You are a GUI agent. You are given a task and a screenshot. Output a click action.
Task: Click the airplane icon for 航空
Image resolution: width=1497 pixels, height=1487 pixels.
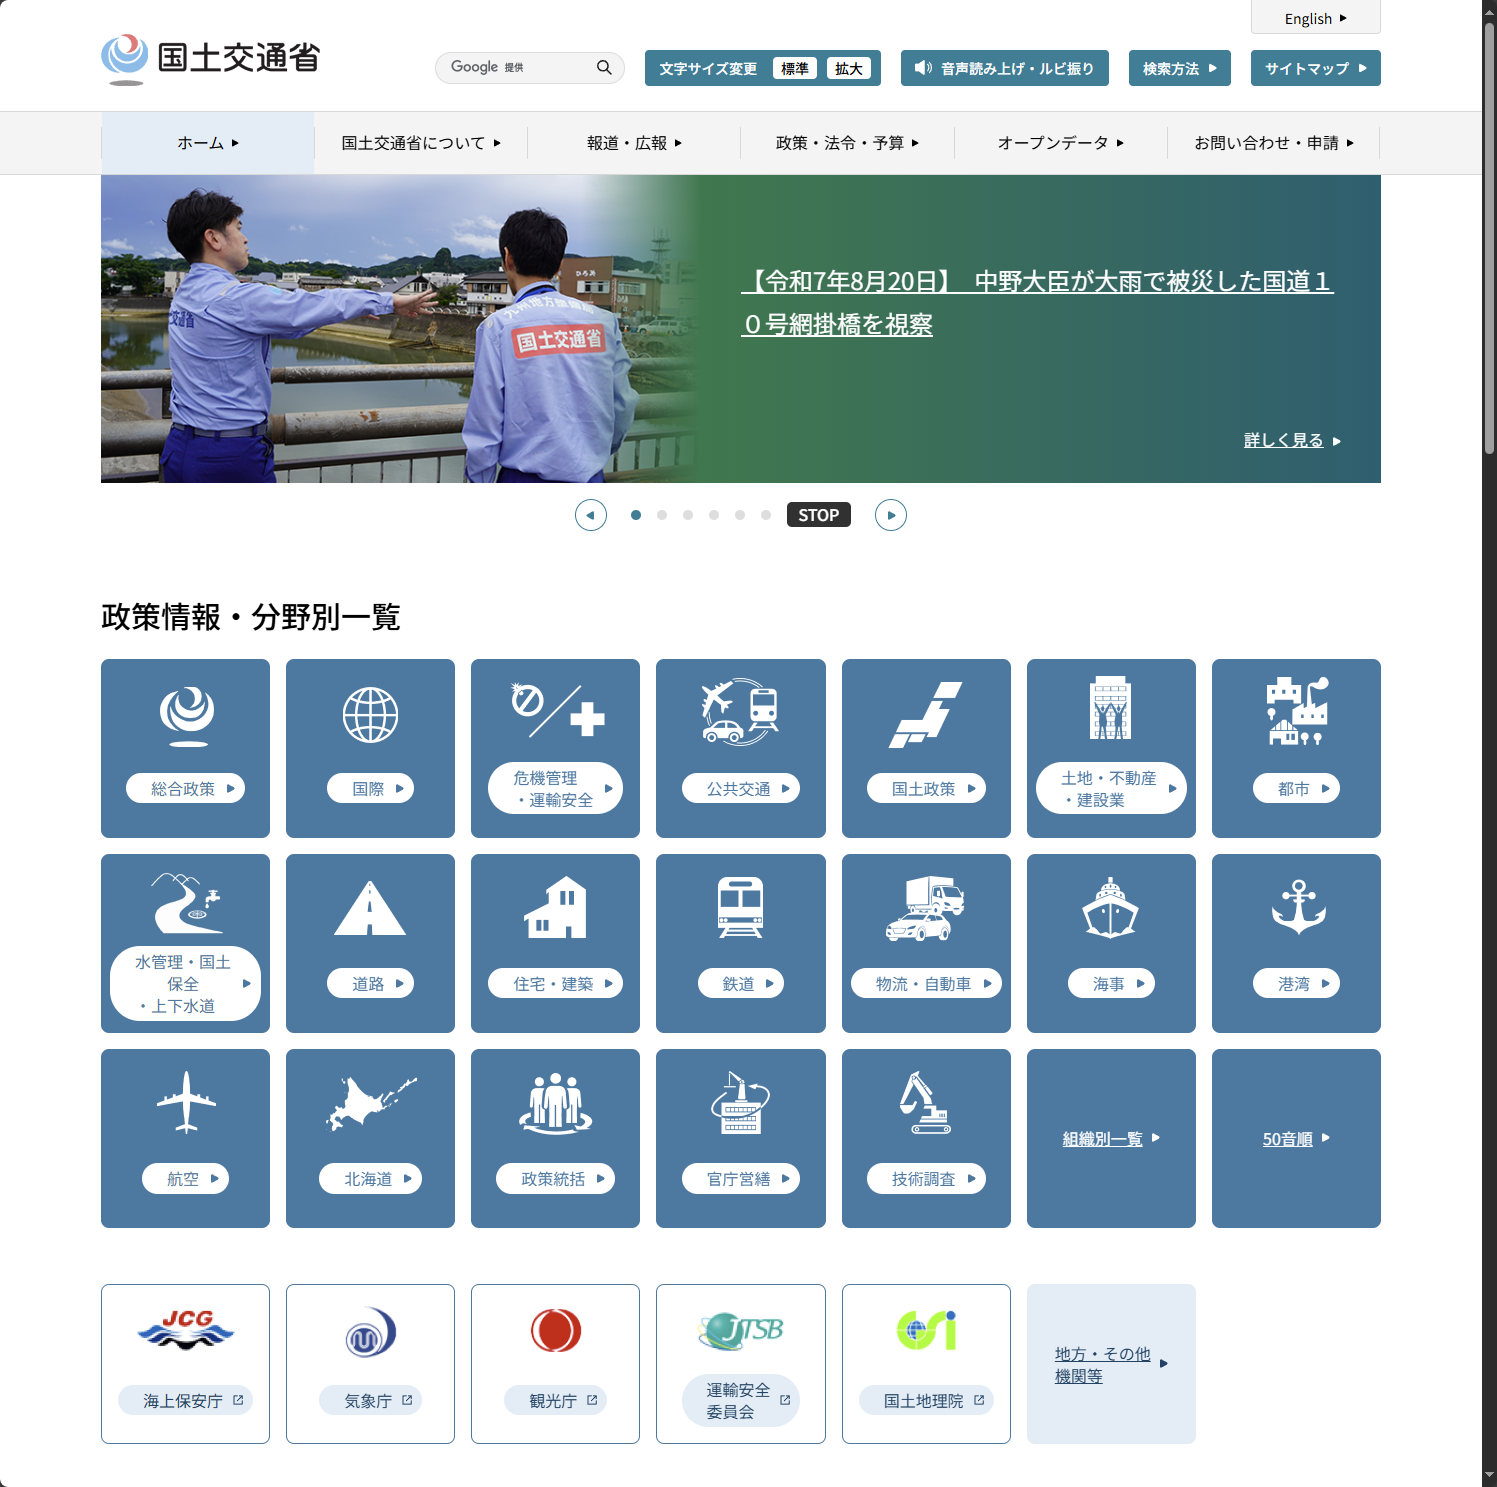click(x=186, y=1102)
